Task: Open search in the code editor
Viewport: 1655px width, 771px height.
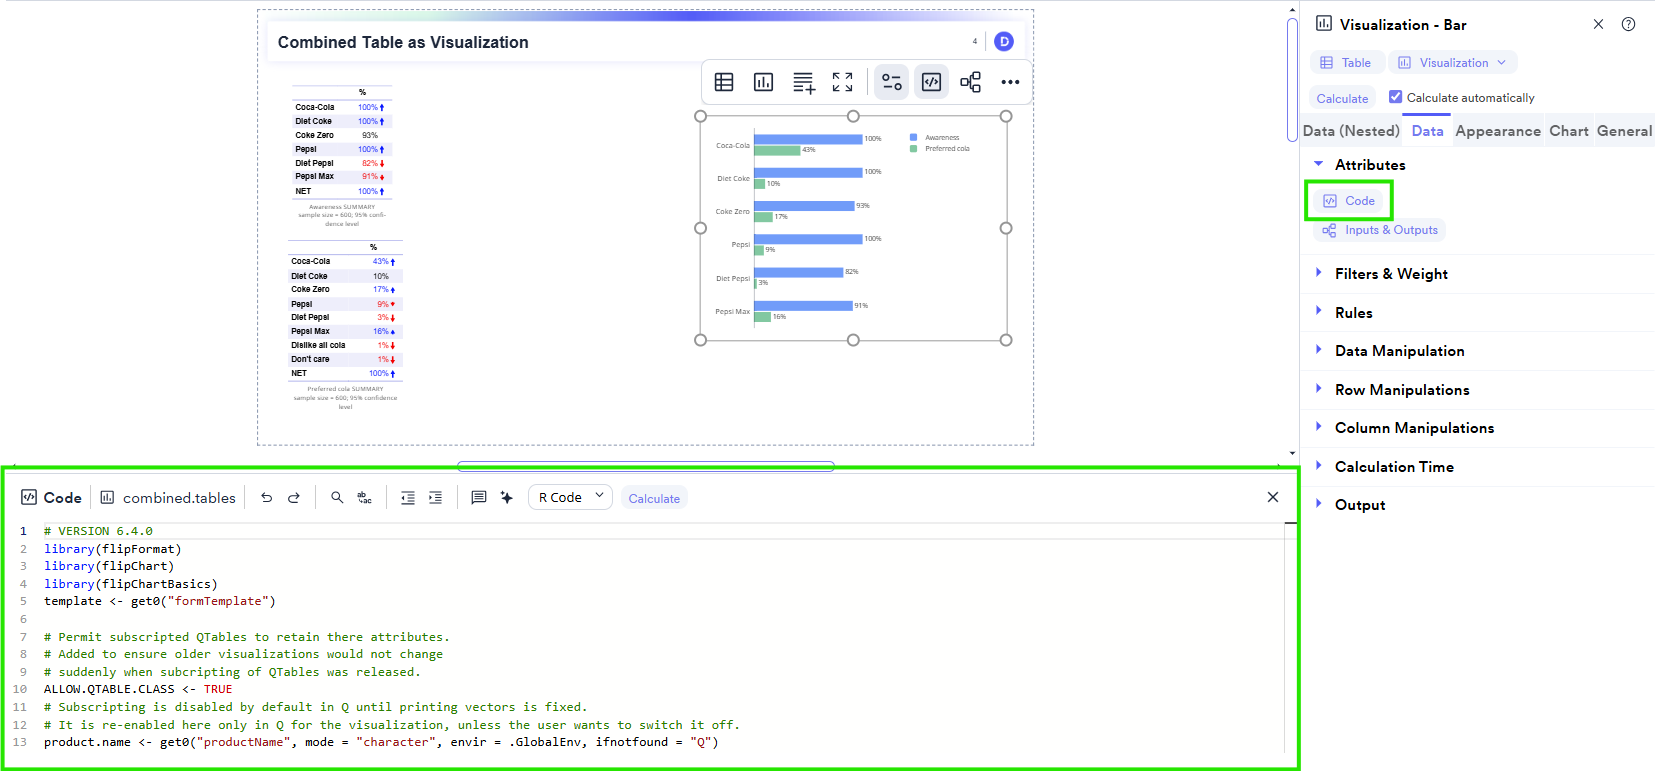Action: point(337,498)
